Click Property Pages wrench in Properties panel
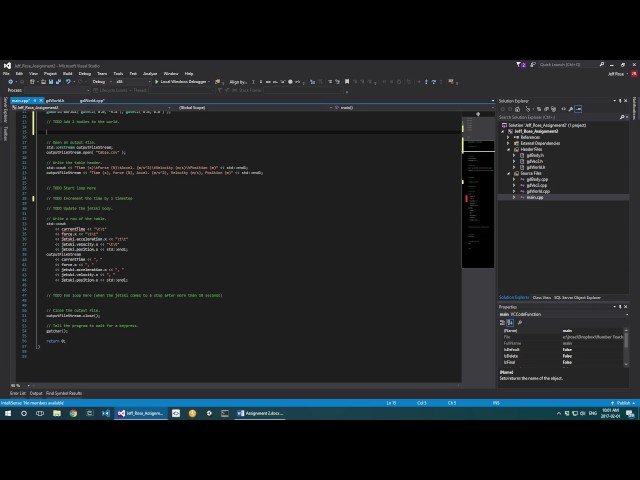The width and height of the screenshot is (640, 480). tap(520, 323)
